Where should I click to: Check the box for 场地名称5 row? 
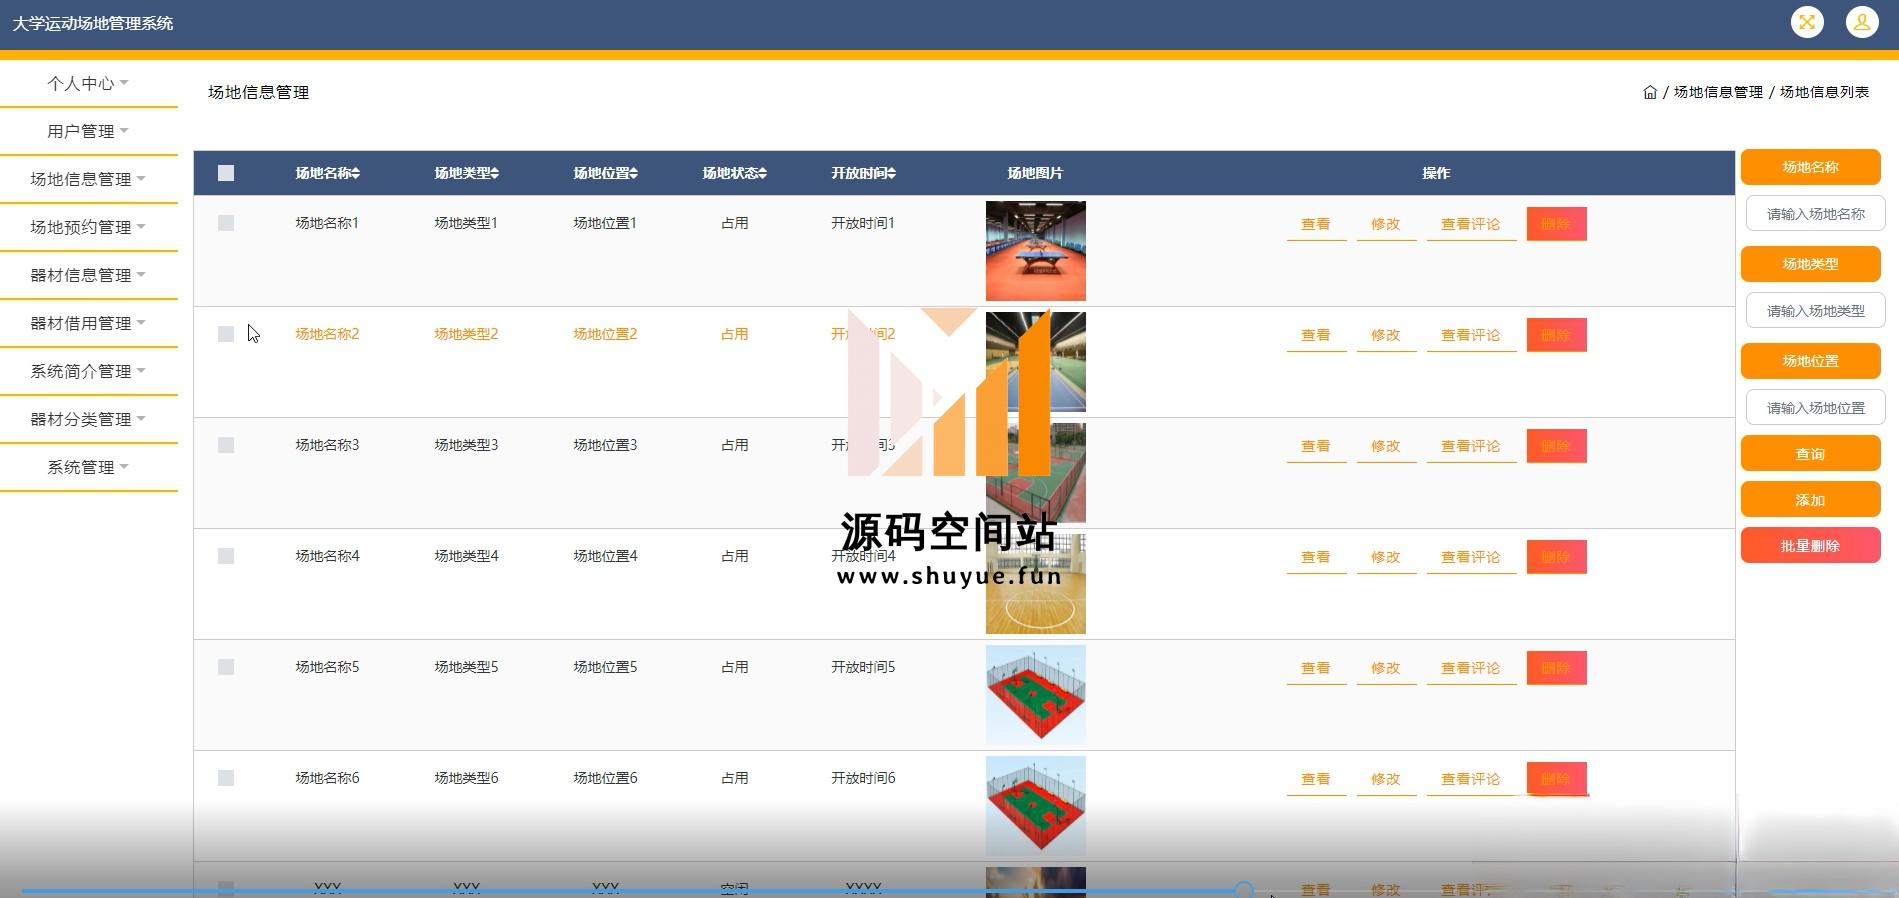[226, 667]
